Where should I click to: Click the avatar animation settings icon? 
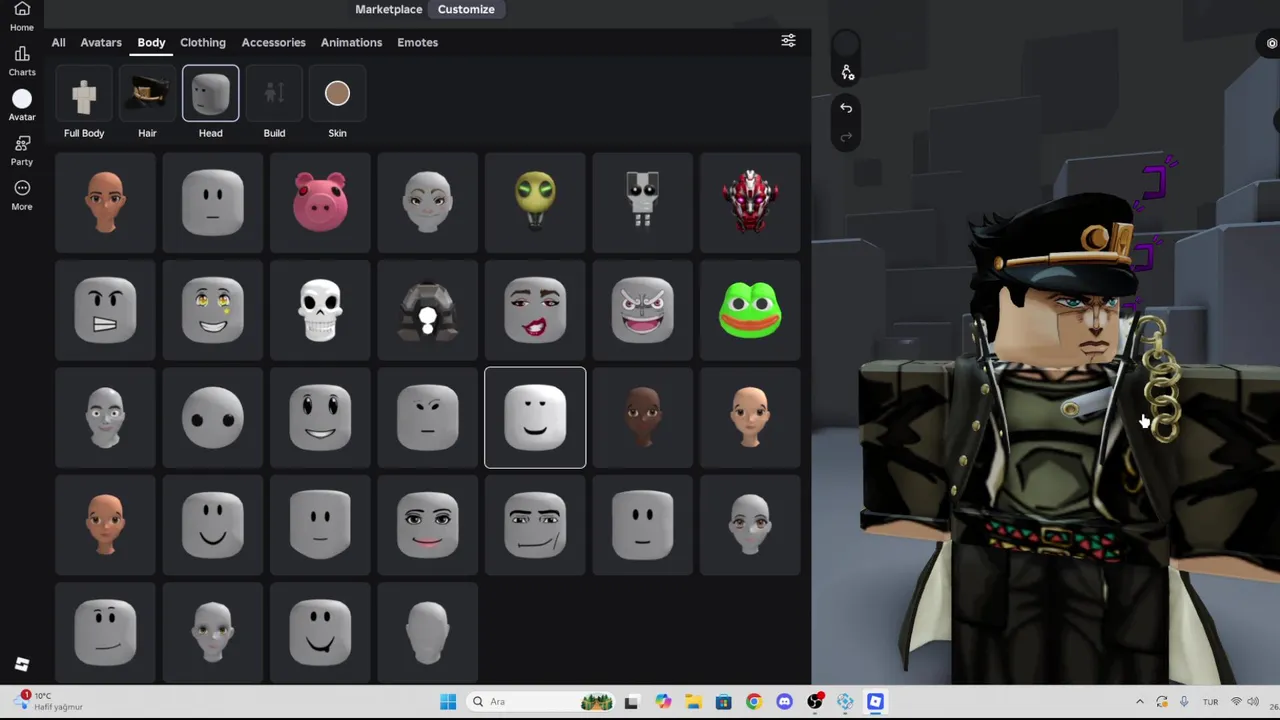tap(846, 72)
